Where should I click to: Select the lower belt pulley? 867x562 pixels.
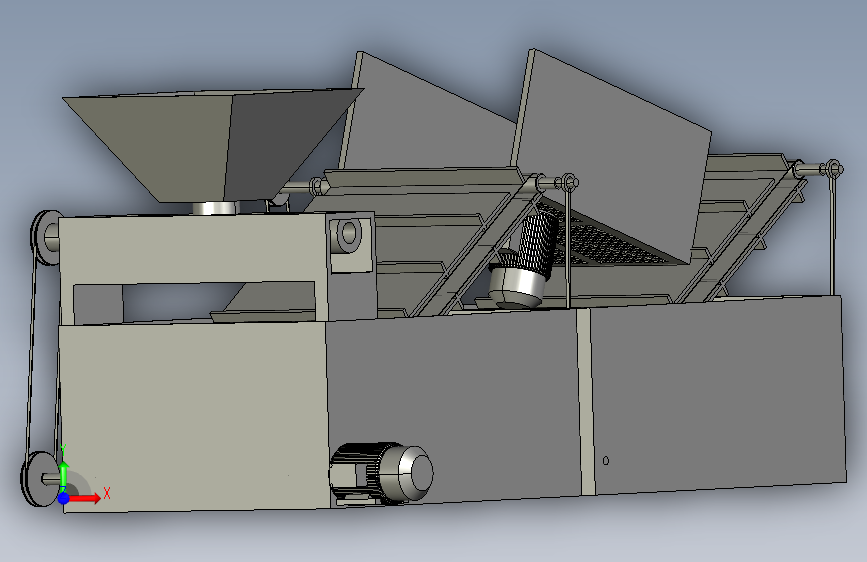[x=39, y=478]
